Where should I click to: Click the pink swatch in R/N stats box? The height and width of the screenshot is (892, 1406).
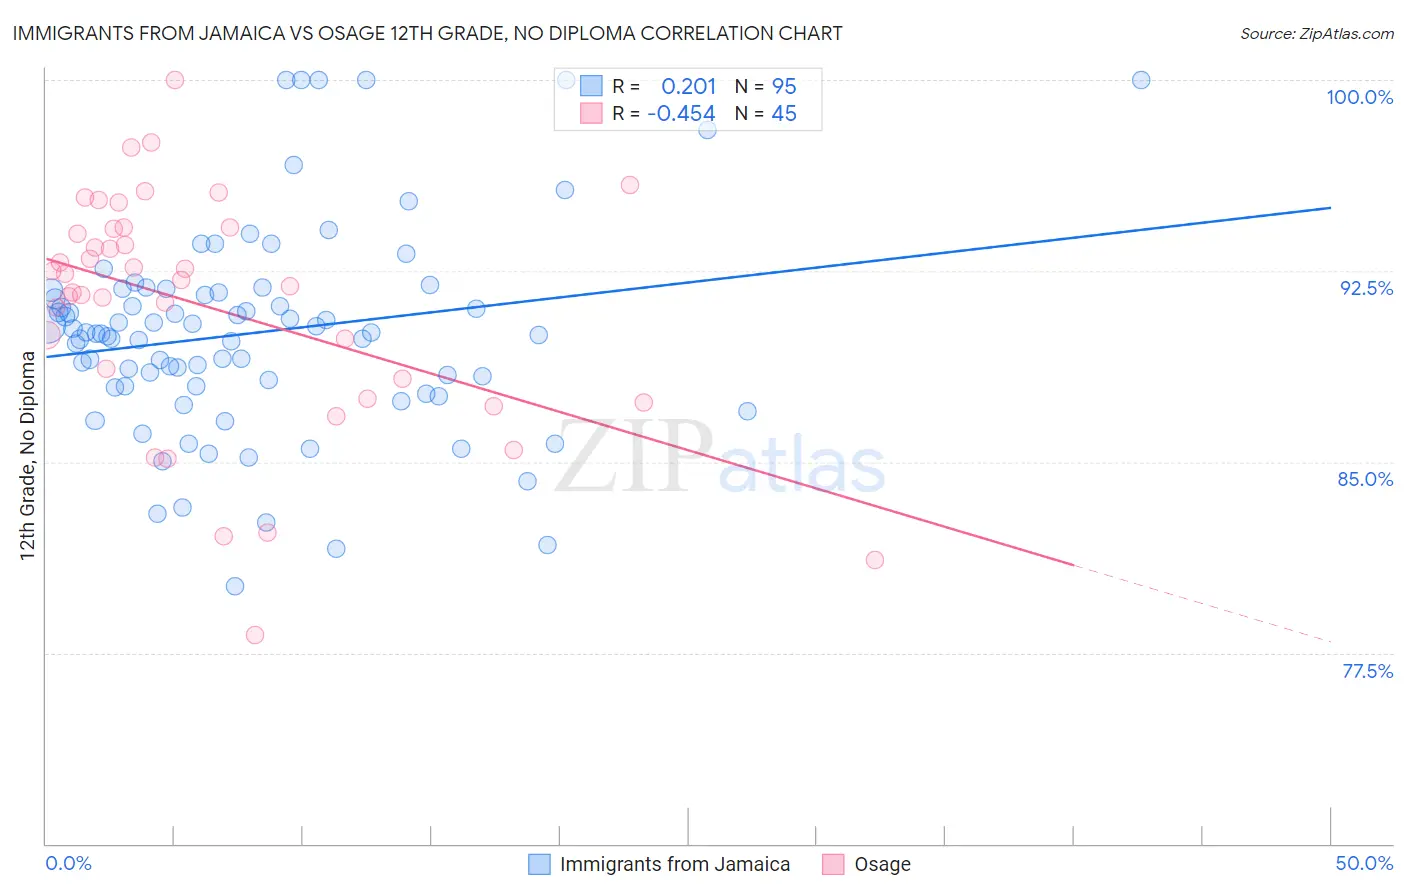(591, 113)
